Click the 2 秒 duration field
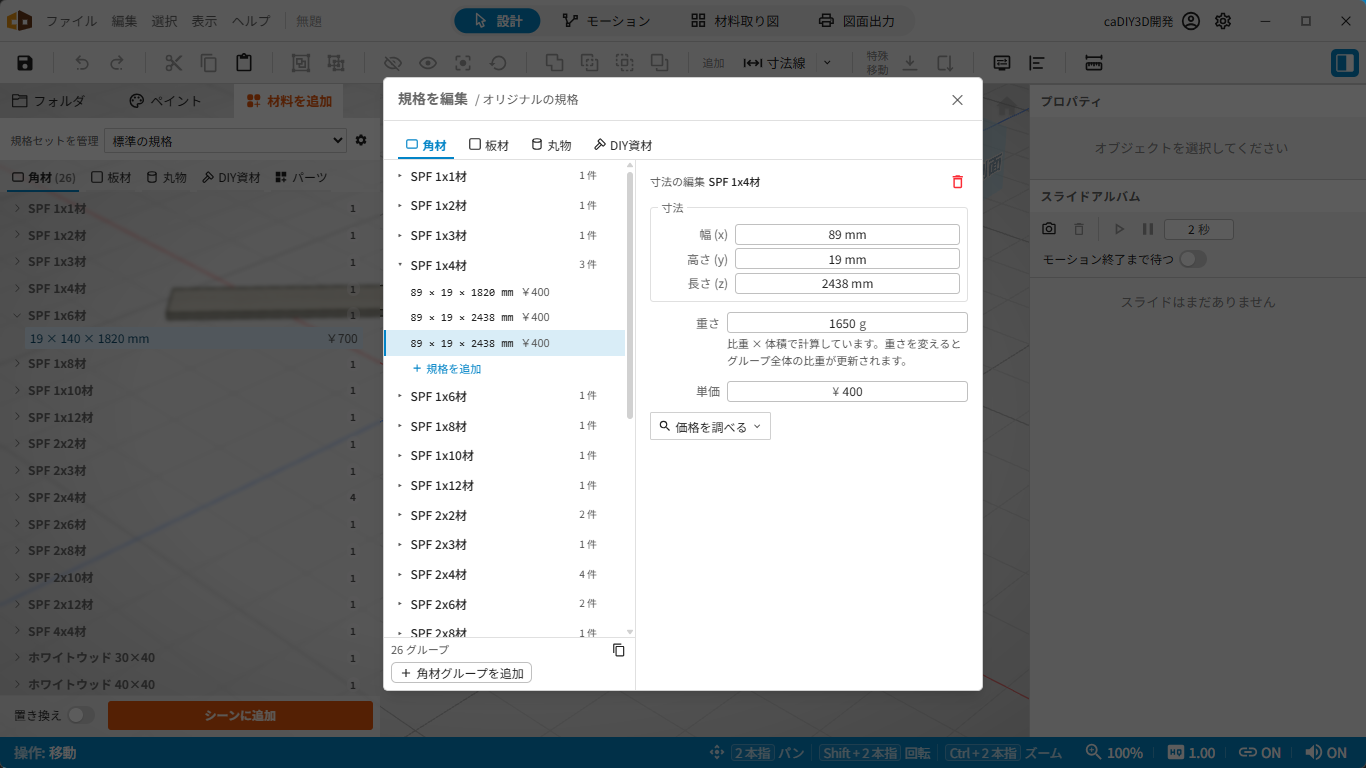This screenshot has height=768, width=1366. point(1199,229)
